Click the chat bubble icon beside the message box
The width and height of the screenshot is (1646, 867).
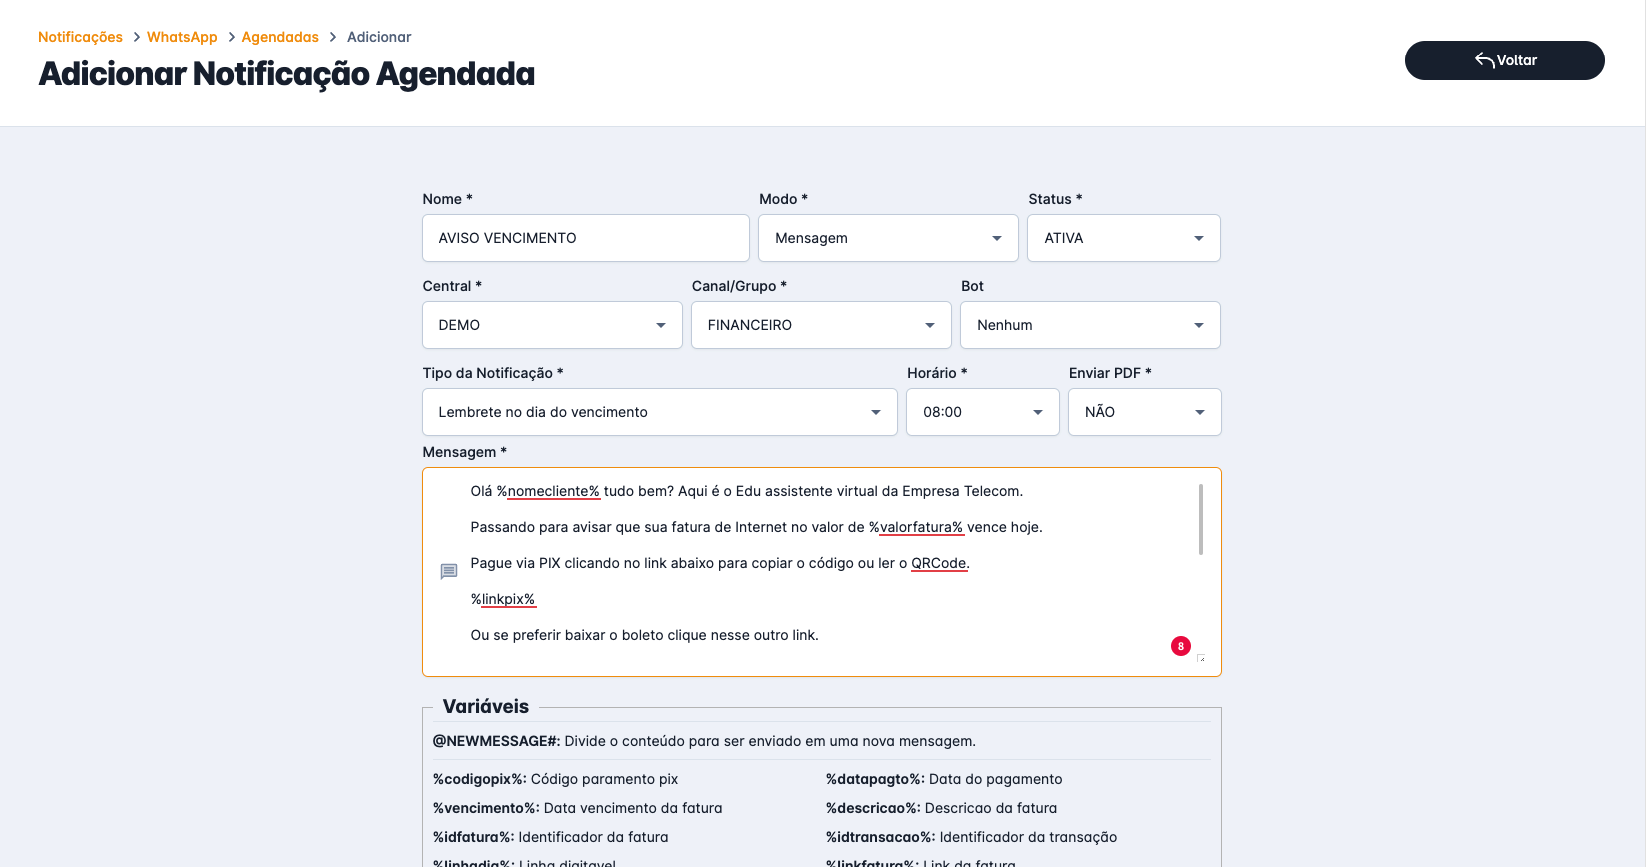tap(449, 571)
